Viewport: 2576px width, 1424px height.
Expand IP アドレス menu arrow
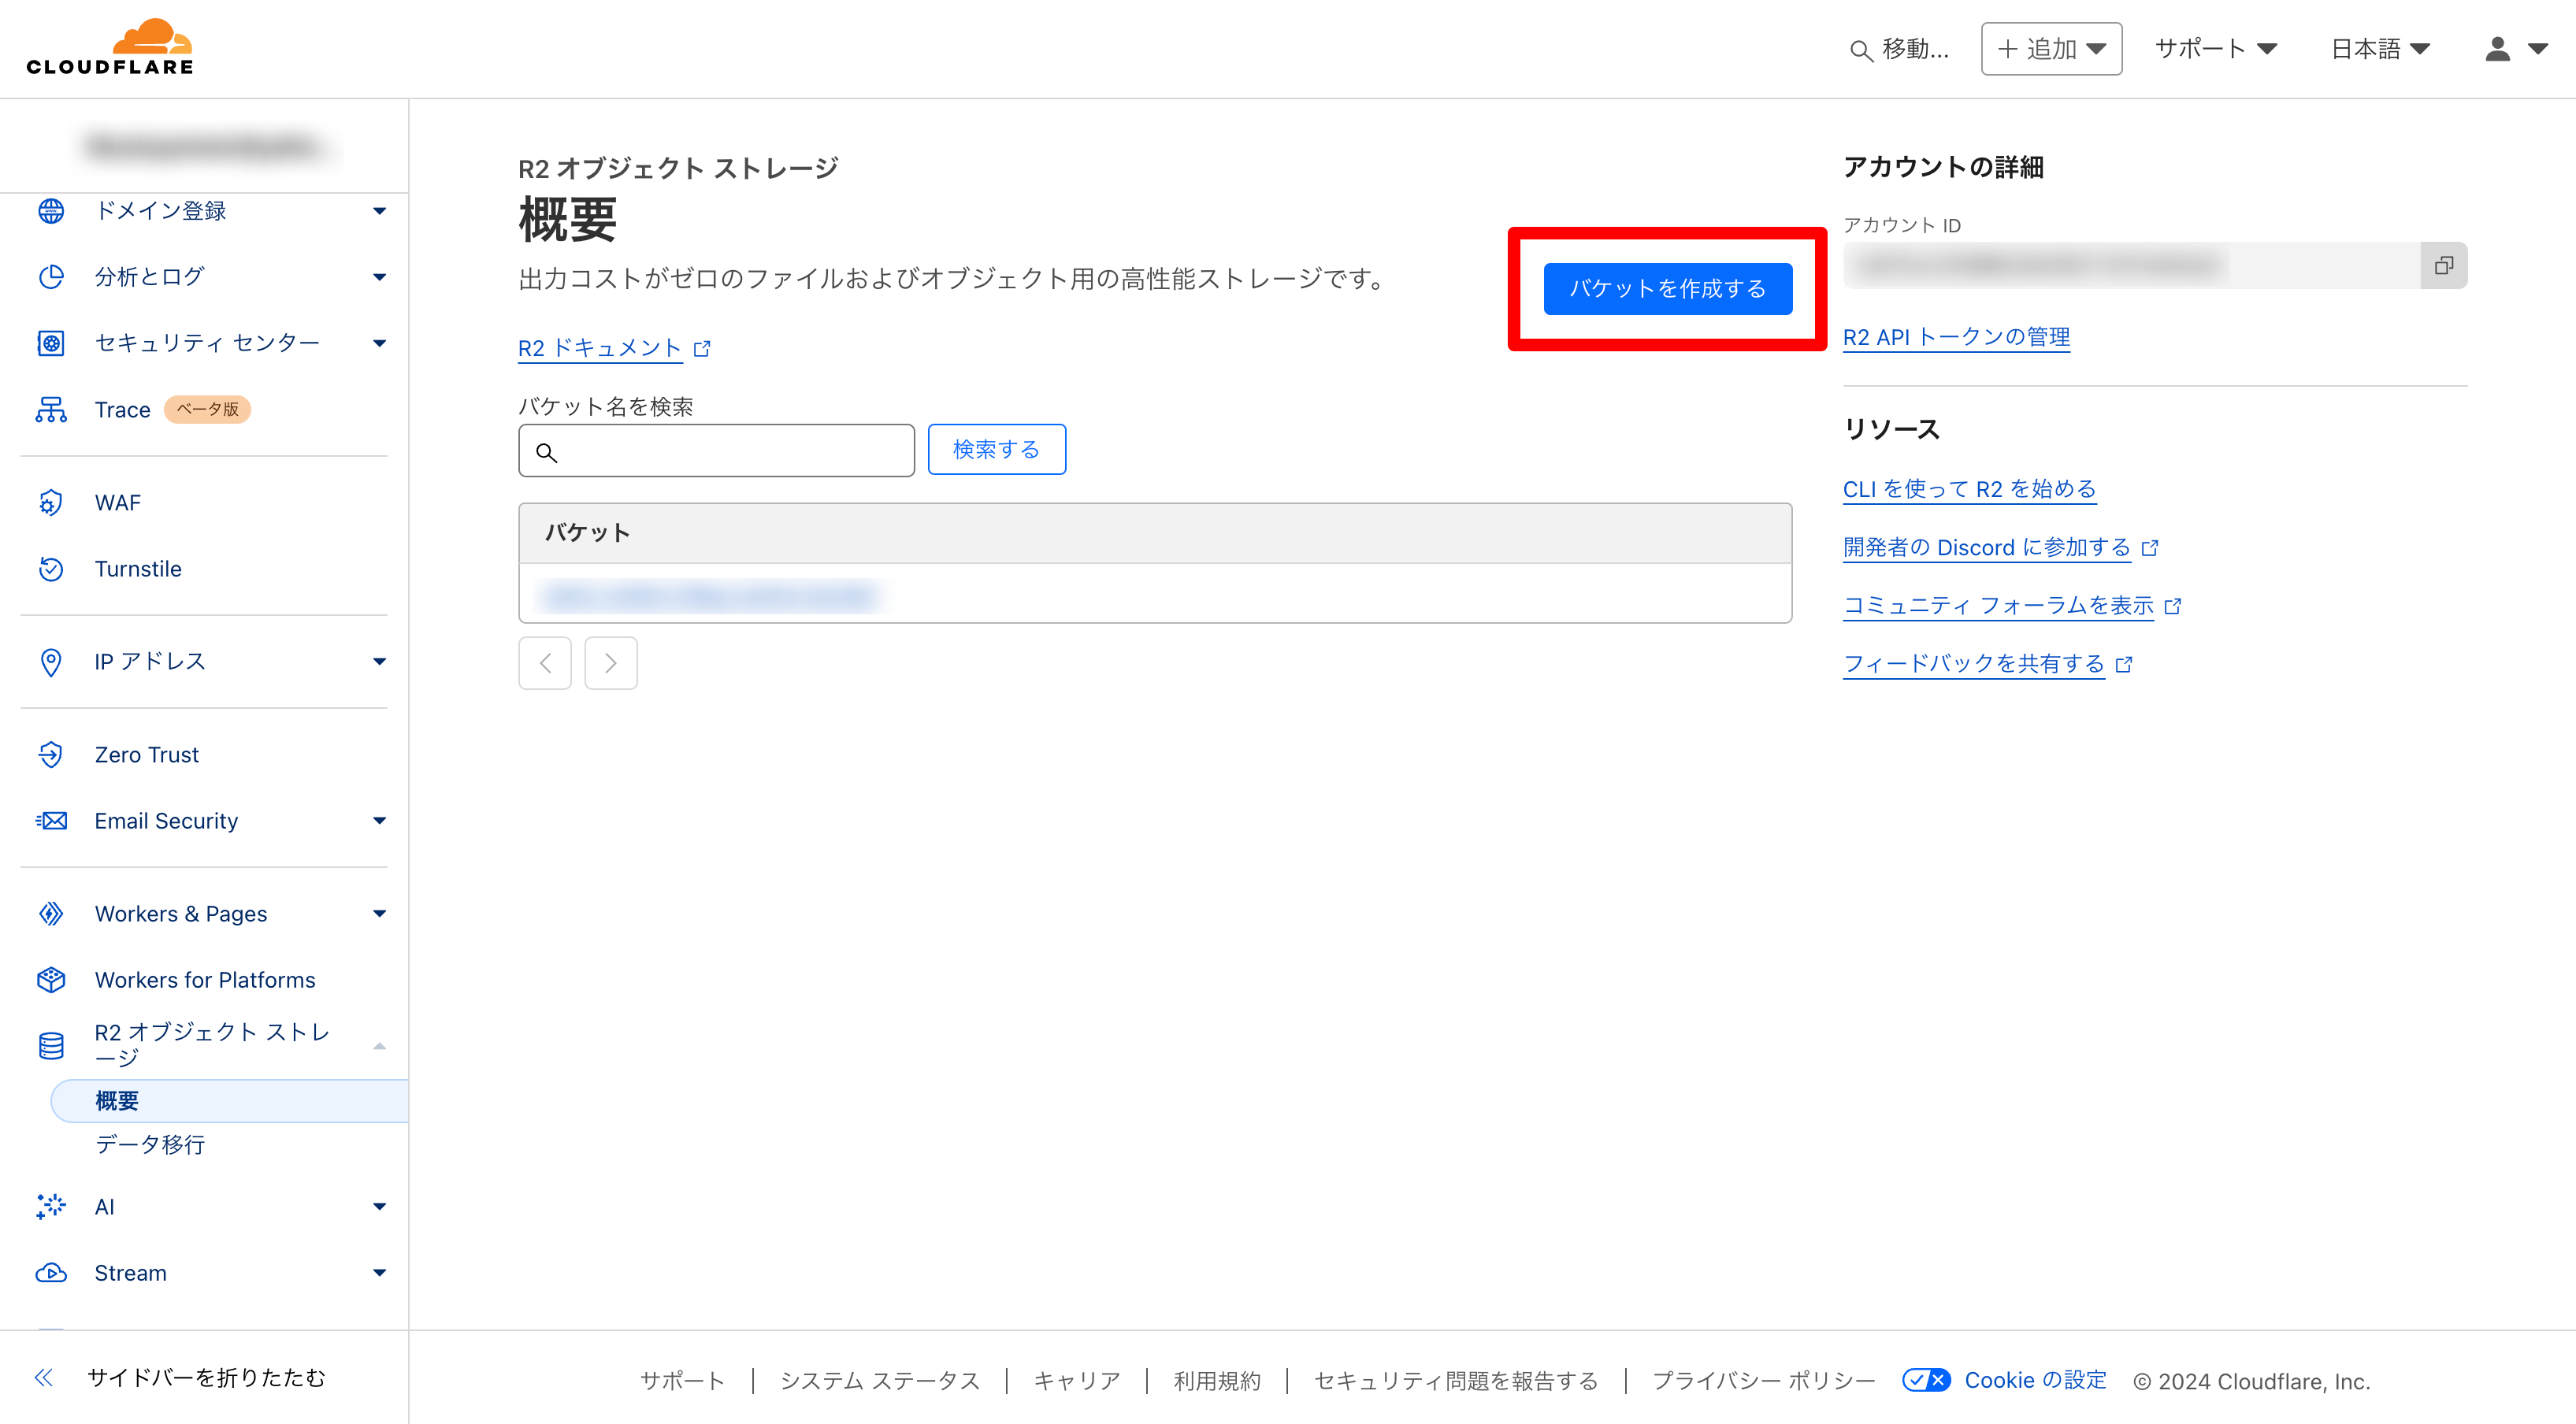pos(379,662)
